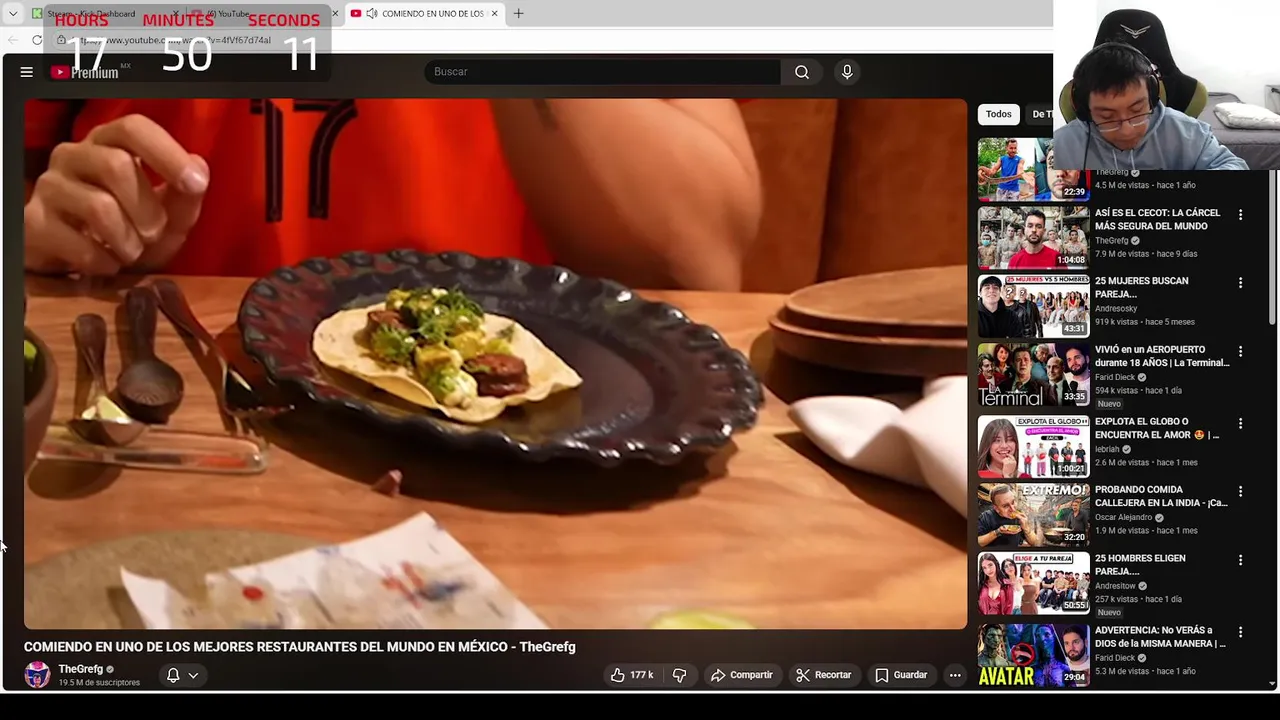Click the video title below the player
The width and height of the screenshot is (1280, 720).
[300, 647]
